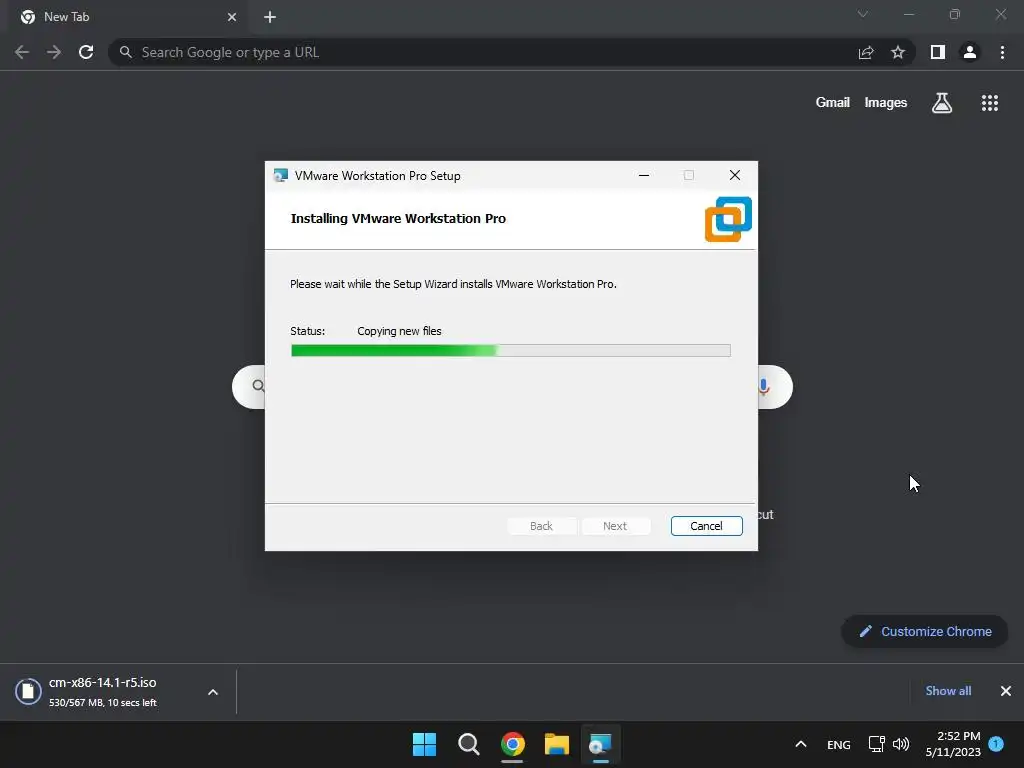This screenshot has width=1024, height=768.
Task: Open Windows Start menu
Action: click(x=424, y=744)
